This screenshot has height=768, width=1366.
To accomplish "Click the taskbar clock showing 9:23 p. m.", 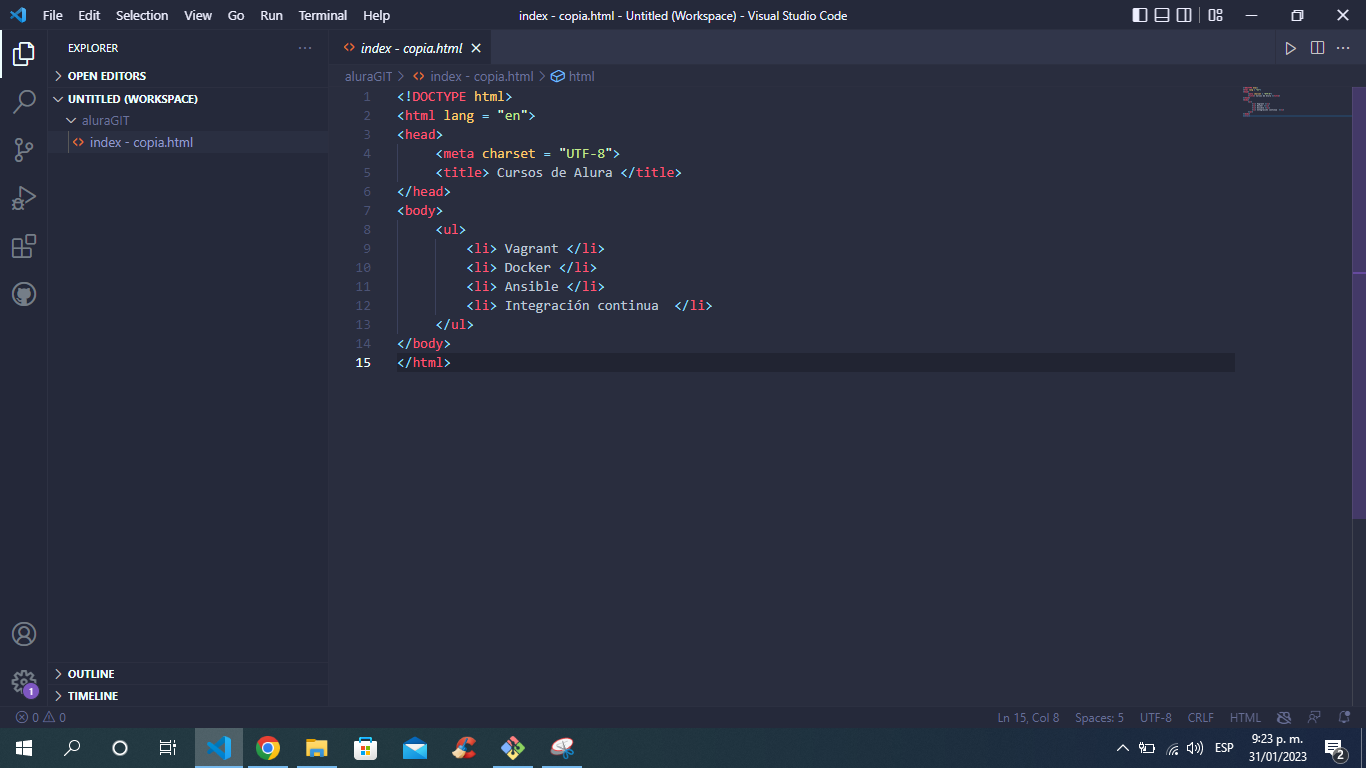I will click(1277, 748).
